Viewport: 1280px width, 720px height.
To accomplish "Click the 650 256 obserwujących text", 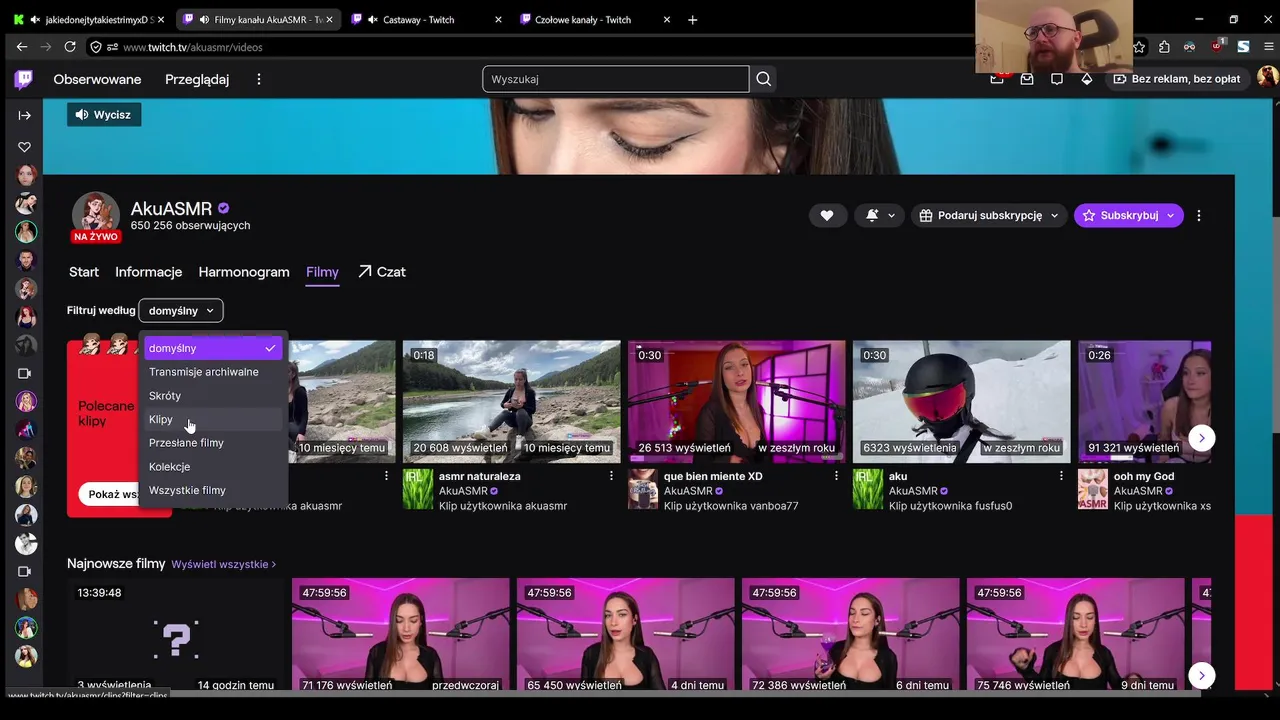I will point(190,226).
